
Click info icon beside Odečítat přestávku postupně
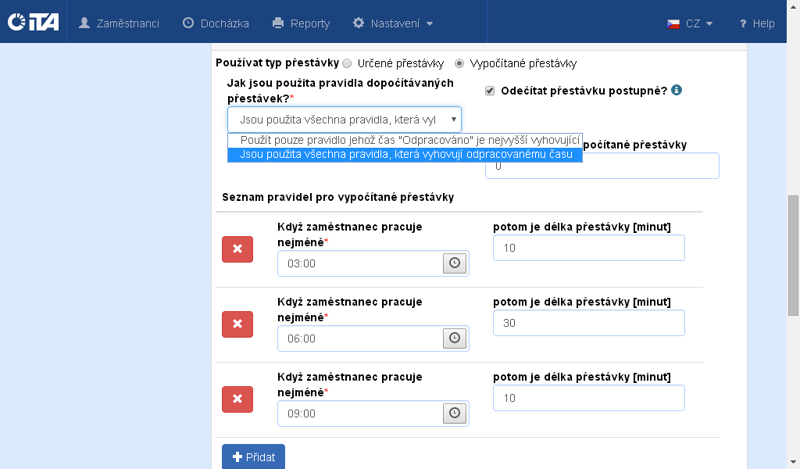coord(677,90)
